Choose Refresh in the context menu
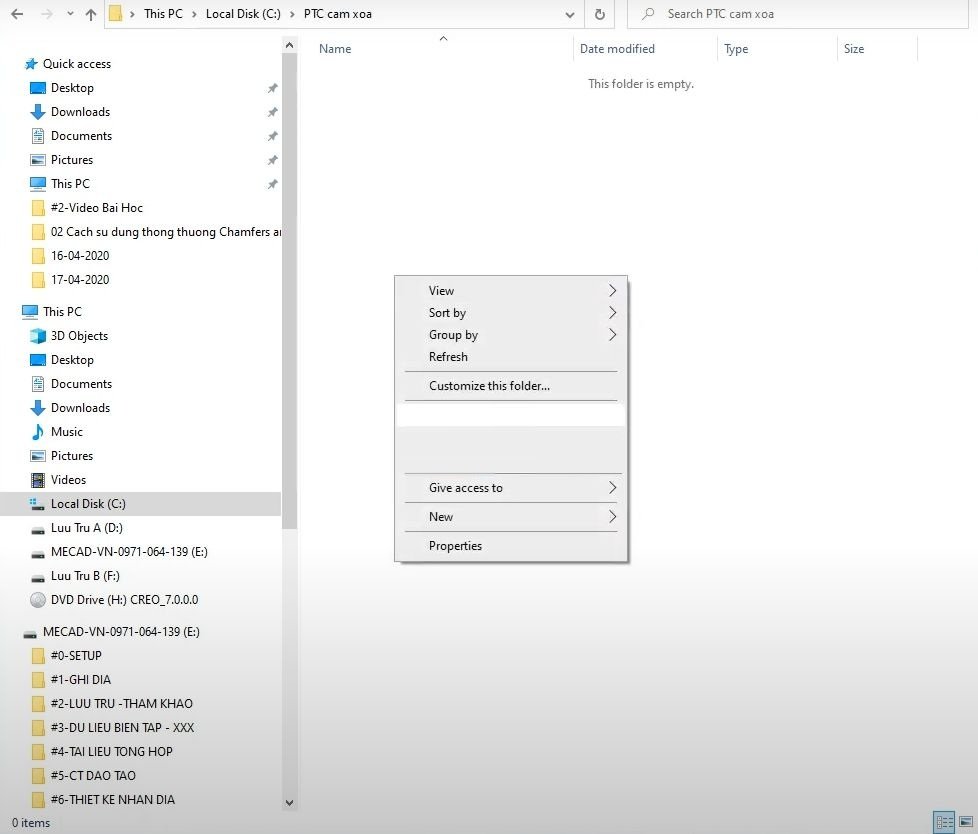 pos(511,357)
